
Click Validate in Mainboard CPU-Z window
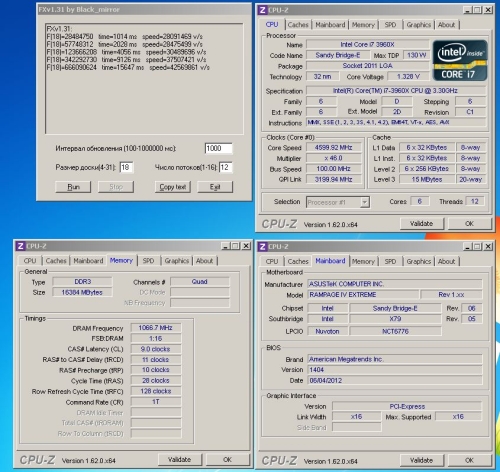[x=422, y=460]
